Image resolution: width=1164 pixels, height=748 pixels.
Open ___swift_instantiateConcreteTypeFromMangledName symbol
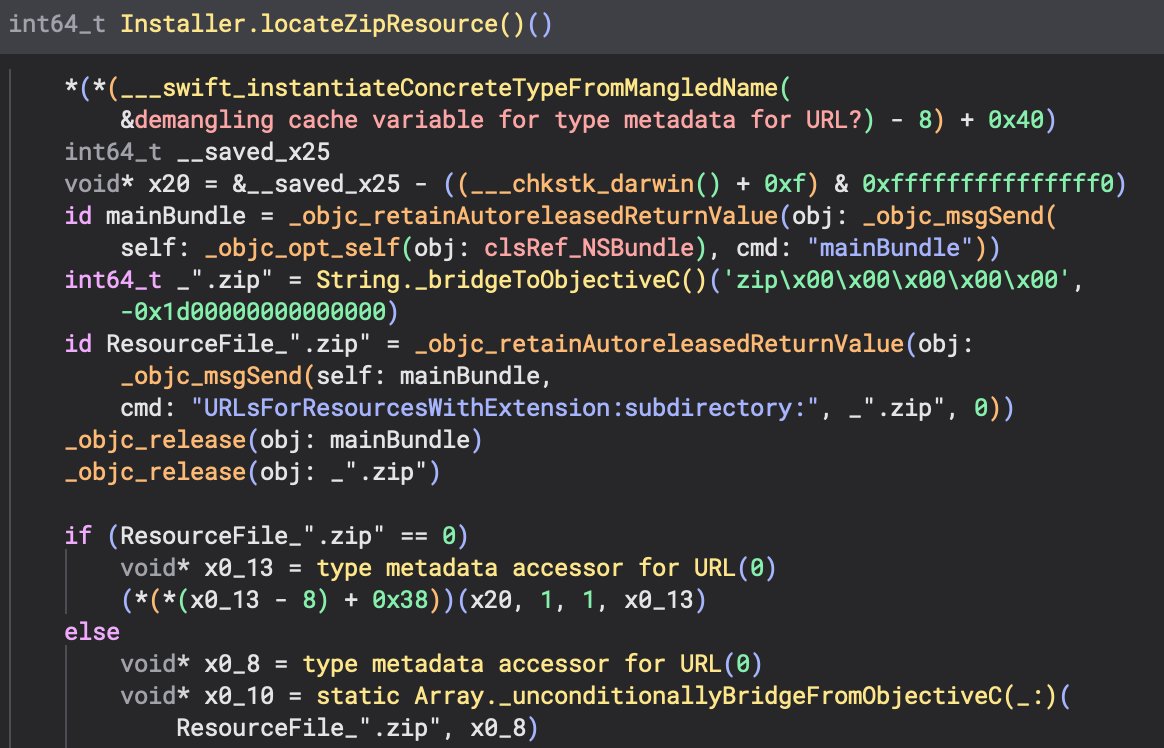446,91
